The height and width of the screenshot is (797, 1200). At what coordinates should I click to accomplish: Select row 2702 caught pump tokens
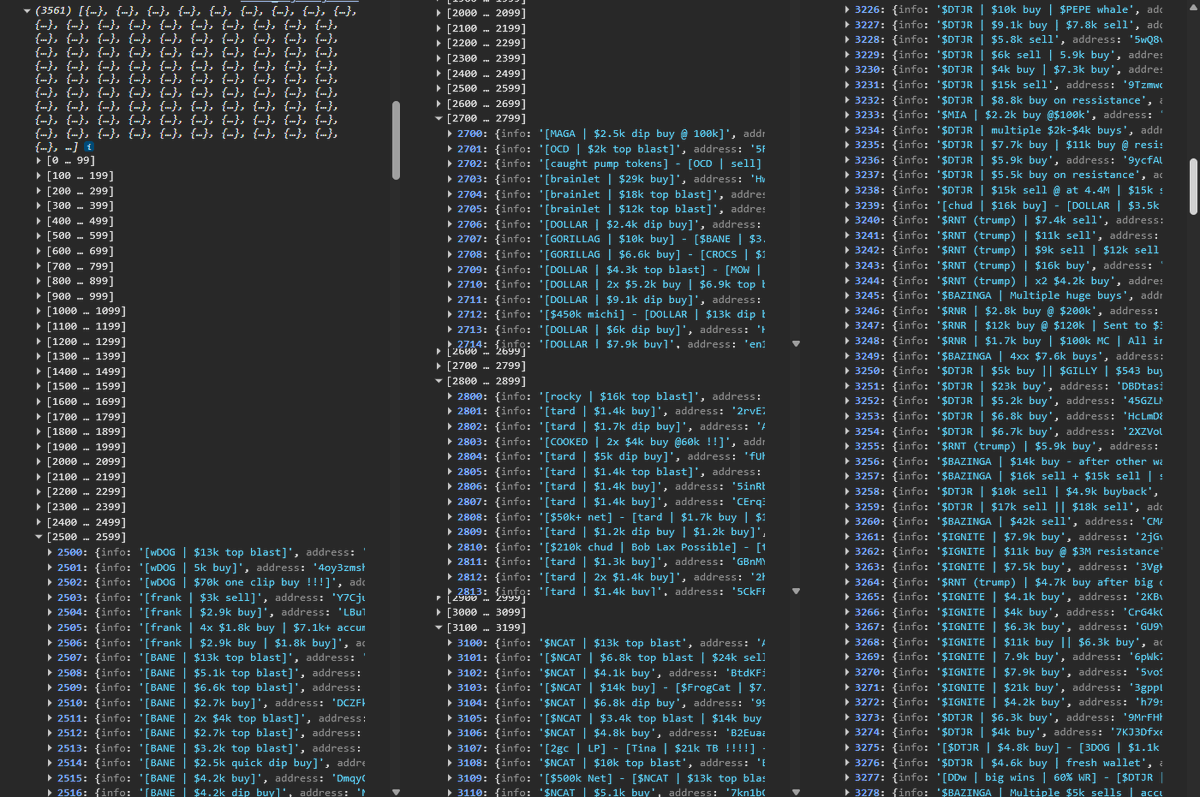606,164
